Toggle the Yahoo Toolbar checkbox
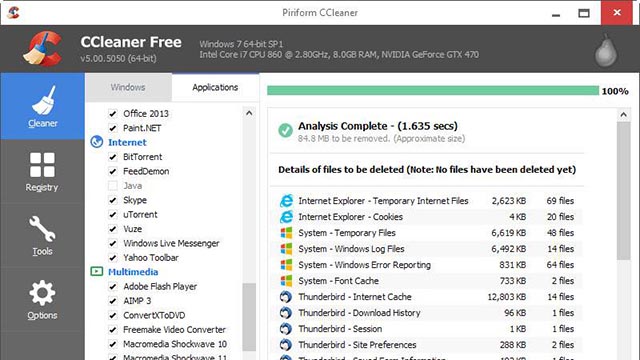Image resolution: width=640 pixels, height=360 pixels. coord(113,258)
